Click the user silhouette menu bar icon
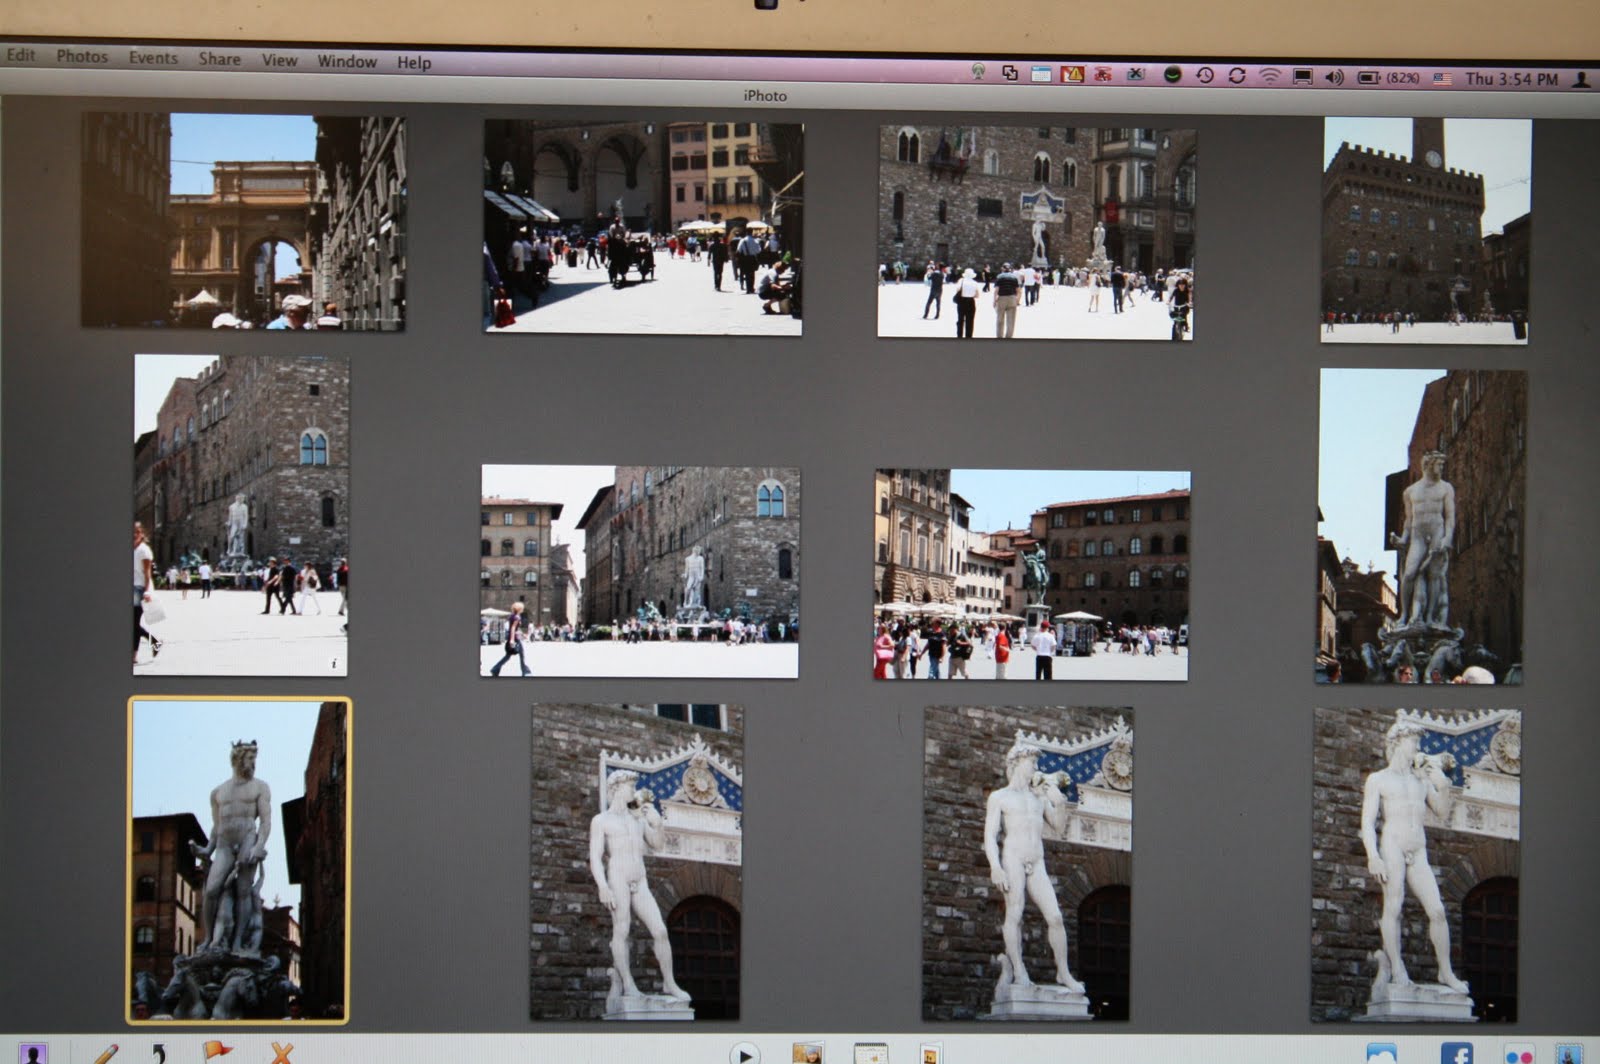The image size is (1600, 1064). (1583, 78)
